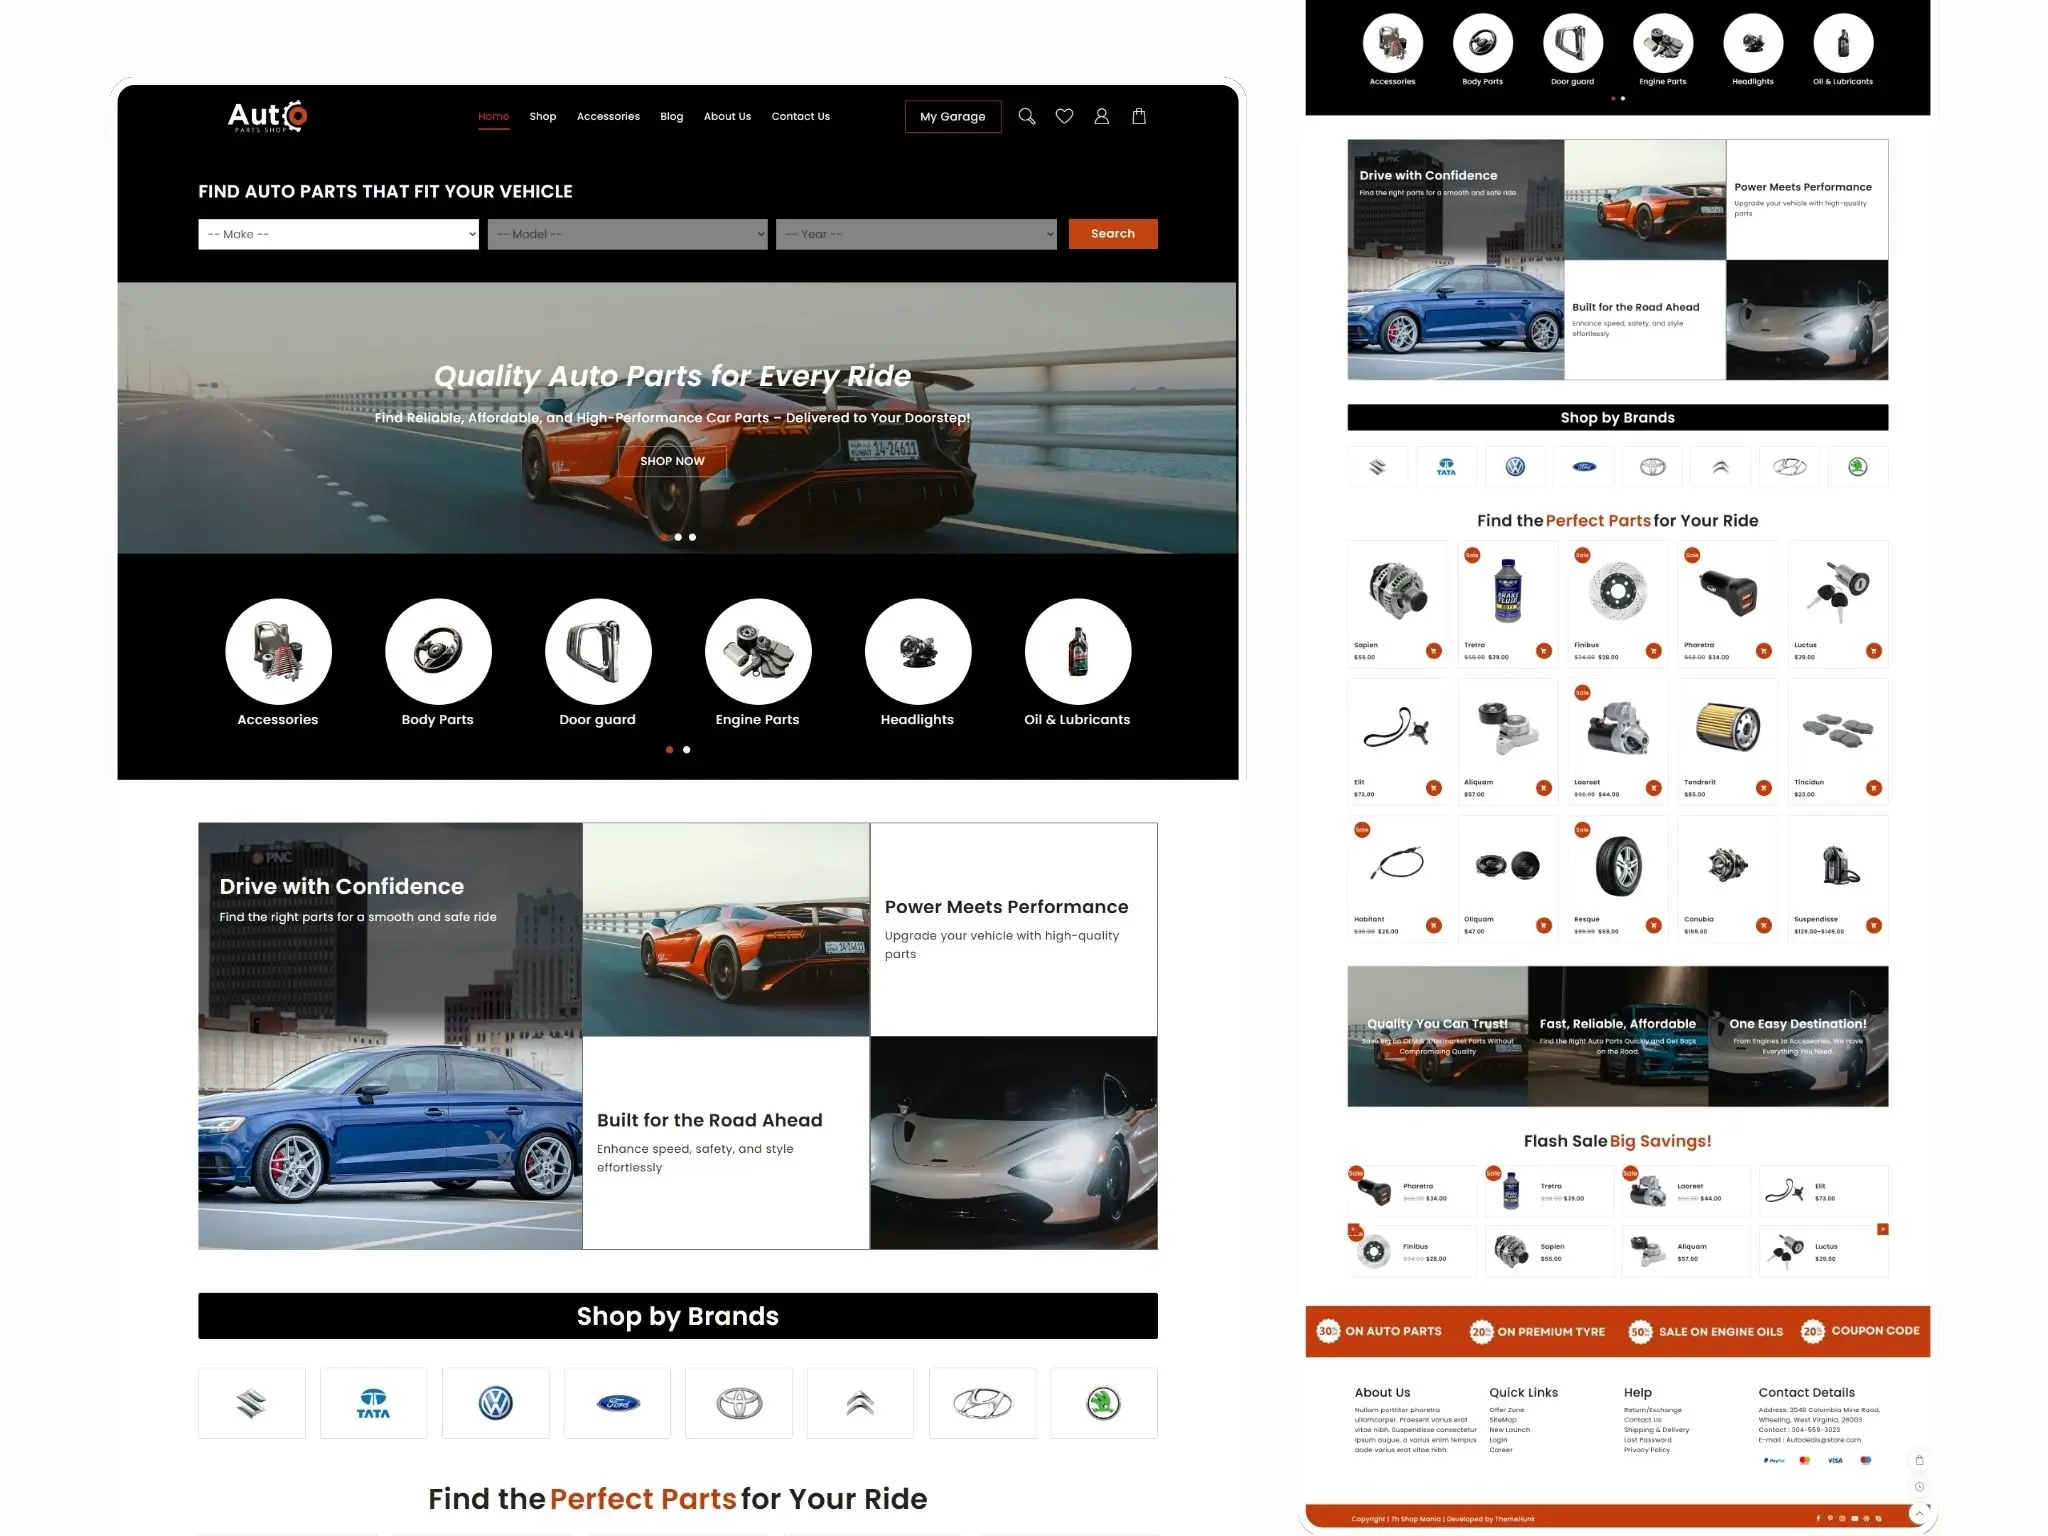
Task: Click the Tata logo in Shop by Brands
Action: 373,1402
